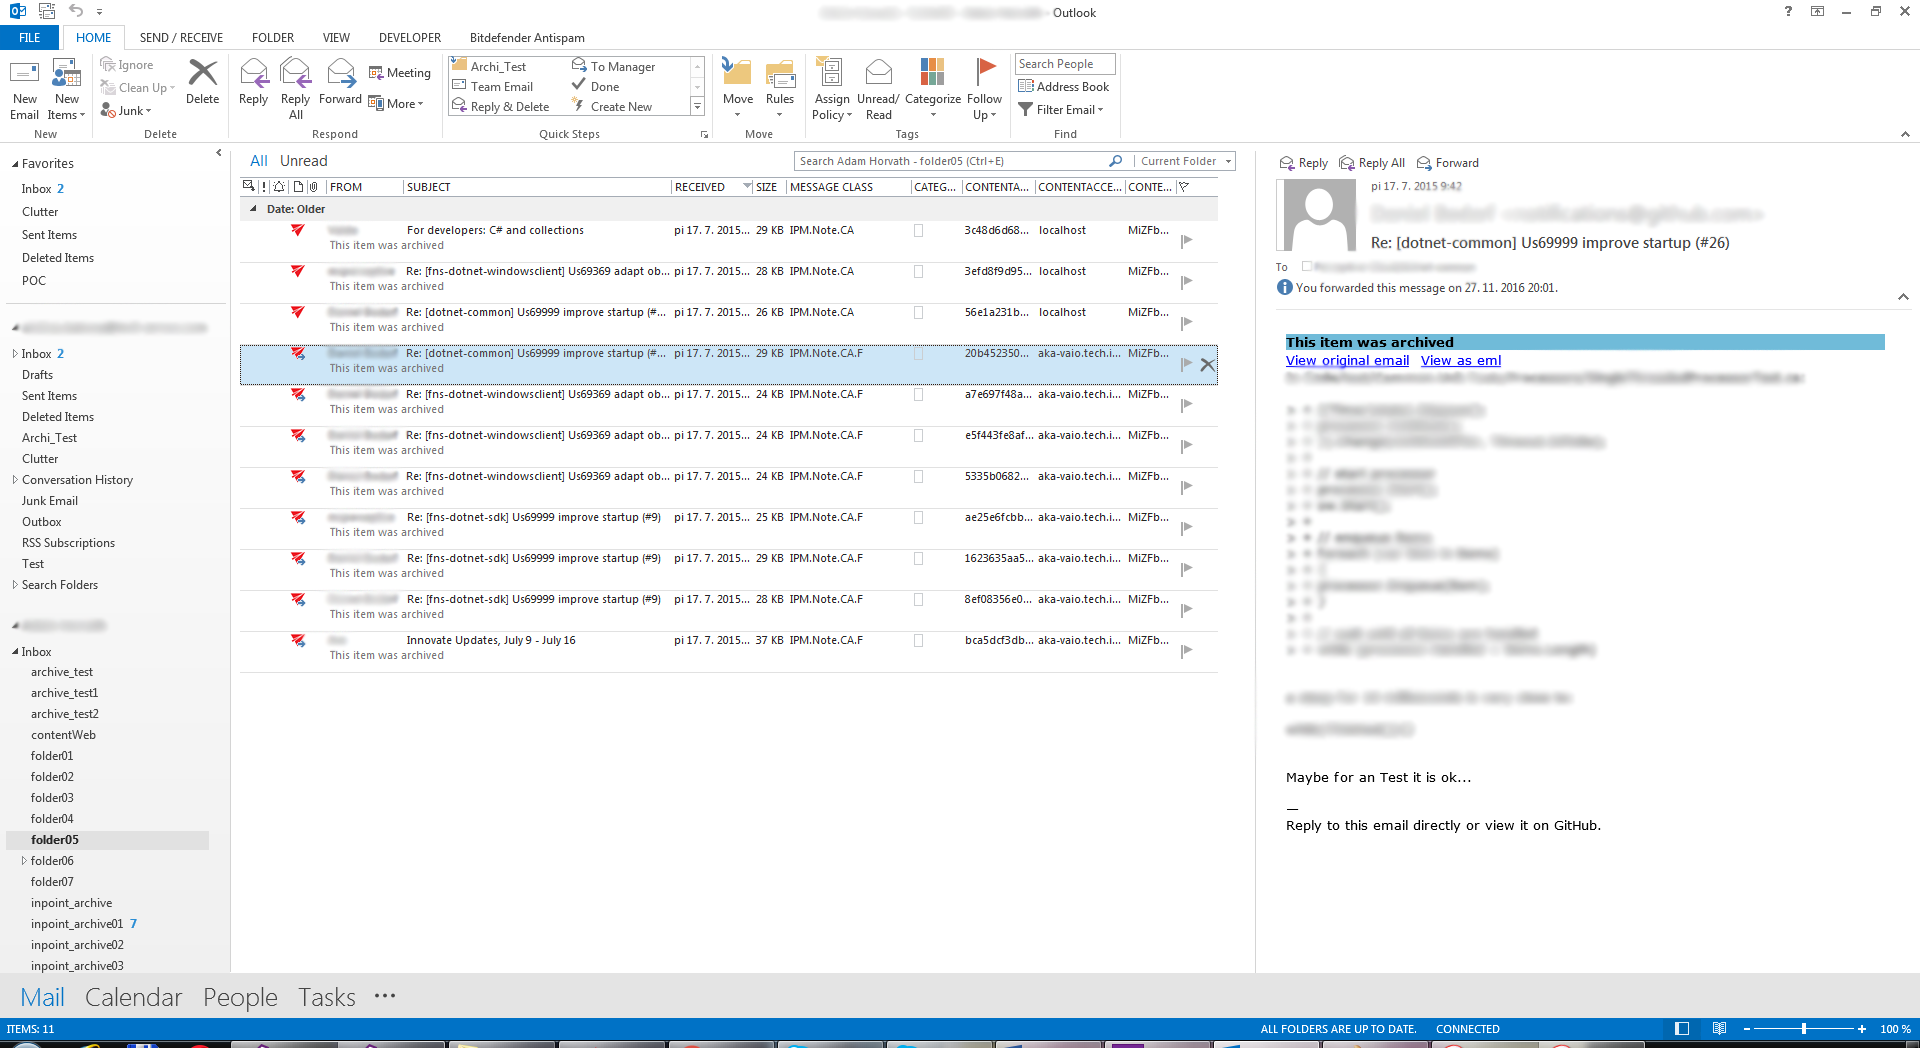Flag the Innovate Updates email

[1186, 651]
